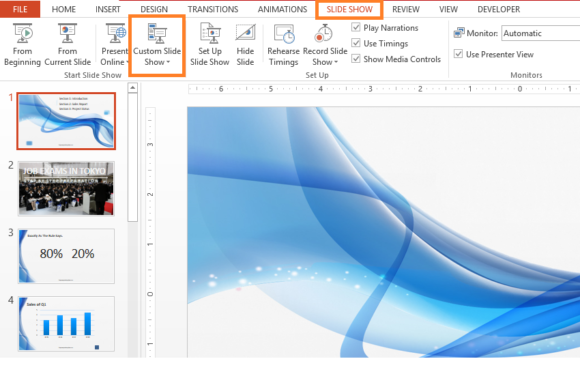
Task: Switch to the DEVELOPER tab
Action: (x=499, y=9)
